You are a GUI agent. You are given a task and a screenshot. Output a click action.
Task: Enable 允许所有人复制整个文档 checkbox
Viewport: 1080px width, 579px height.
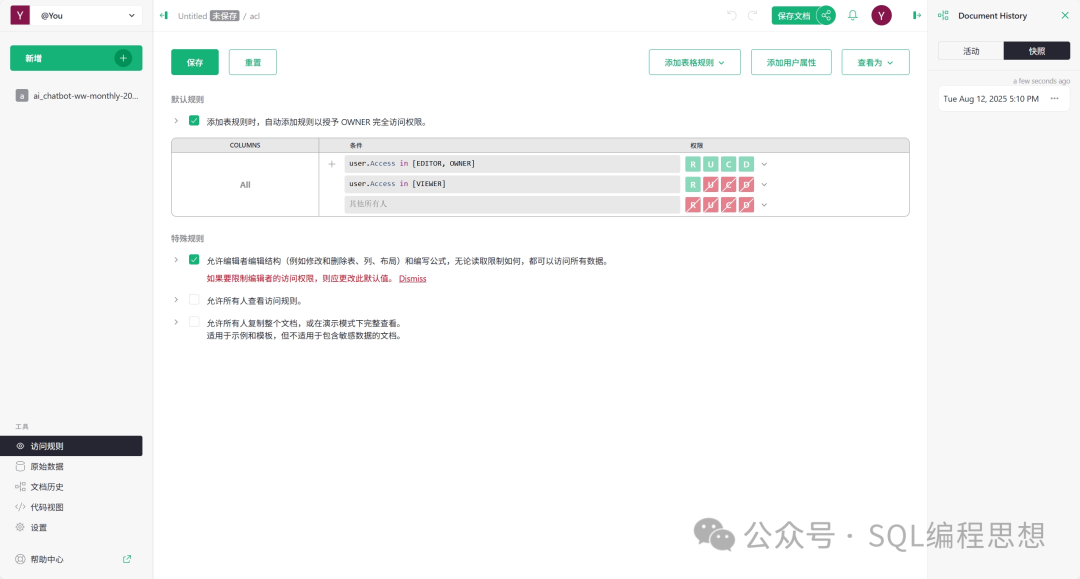pyautogui.click(x=194, y=322)
